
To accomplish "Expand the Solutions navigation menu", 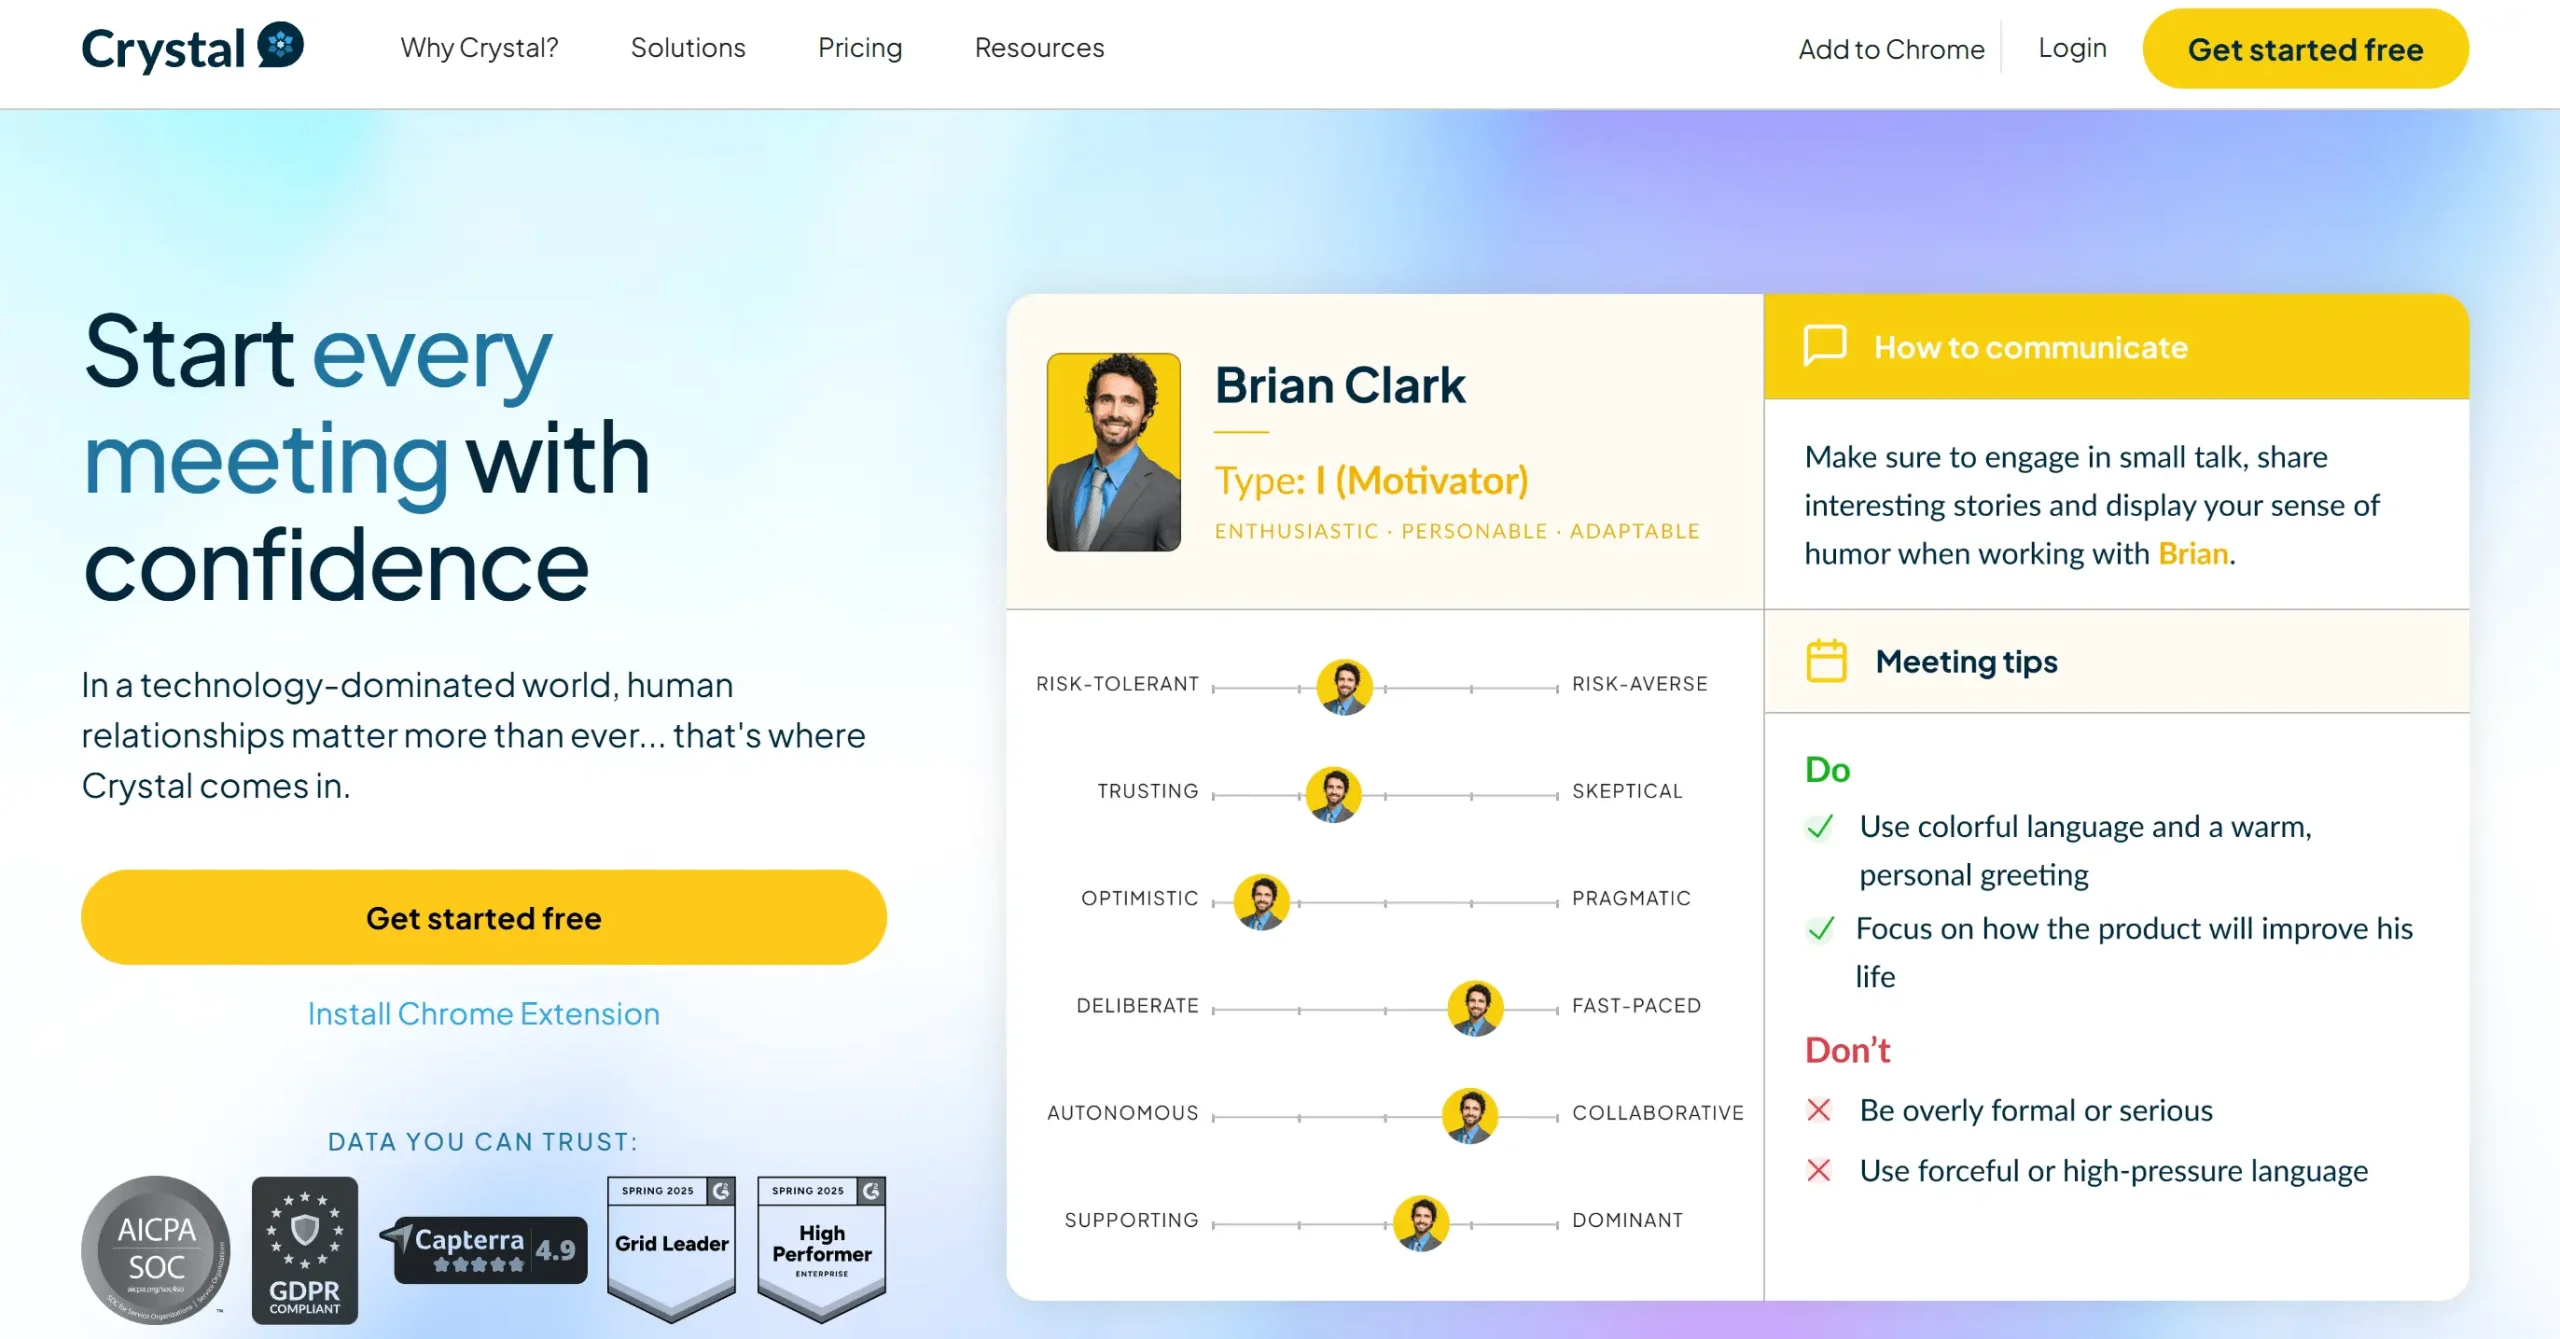I will 688,48.
